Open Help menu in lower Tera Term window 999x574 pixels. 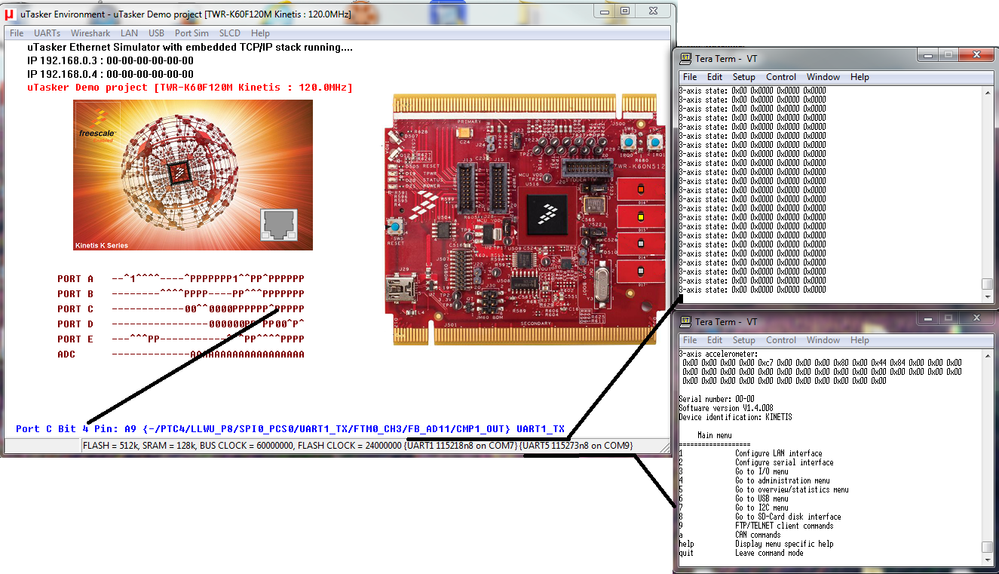pyautogui.click(x=859, y=340)
